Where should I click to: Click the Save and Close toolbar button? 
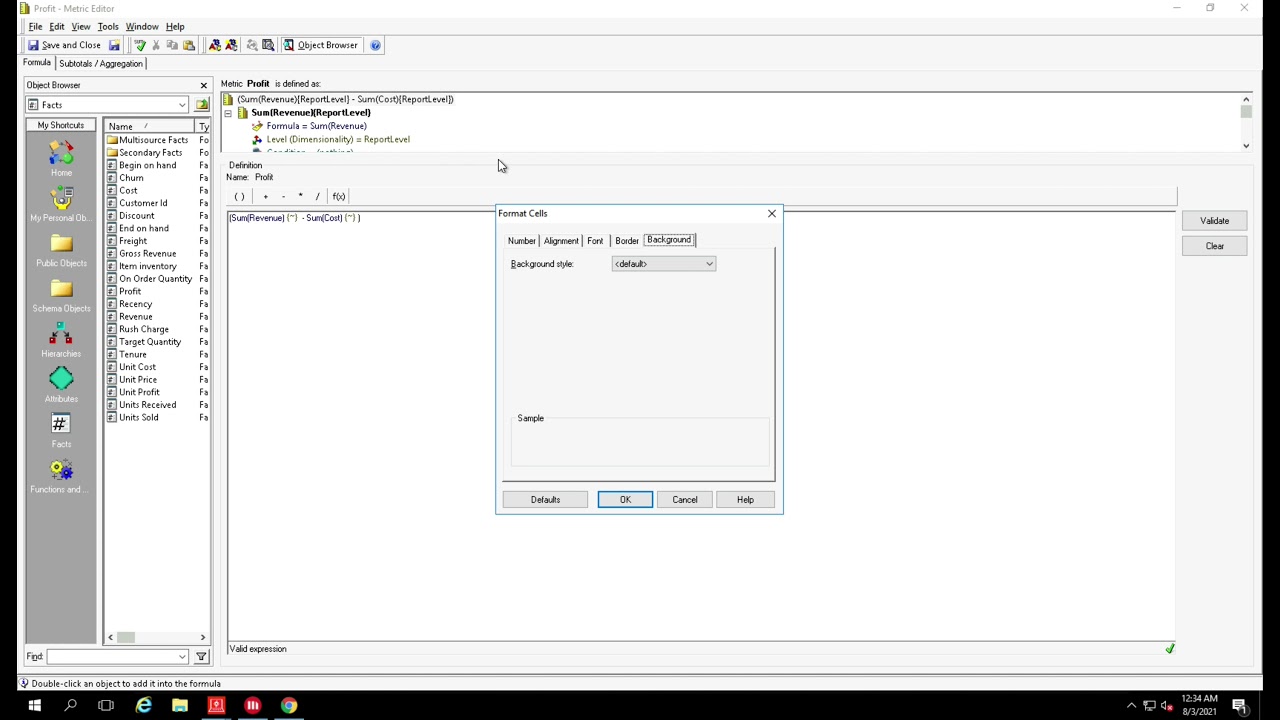click(x=64, y=45)
